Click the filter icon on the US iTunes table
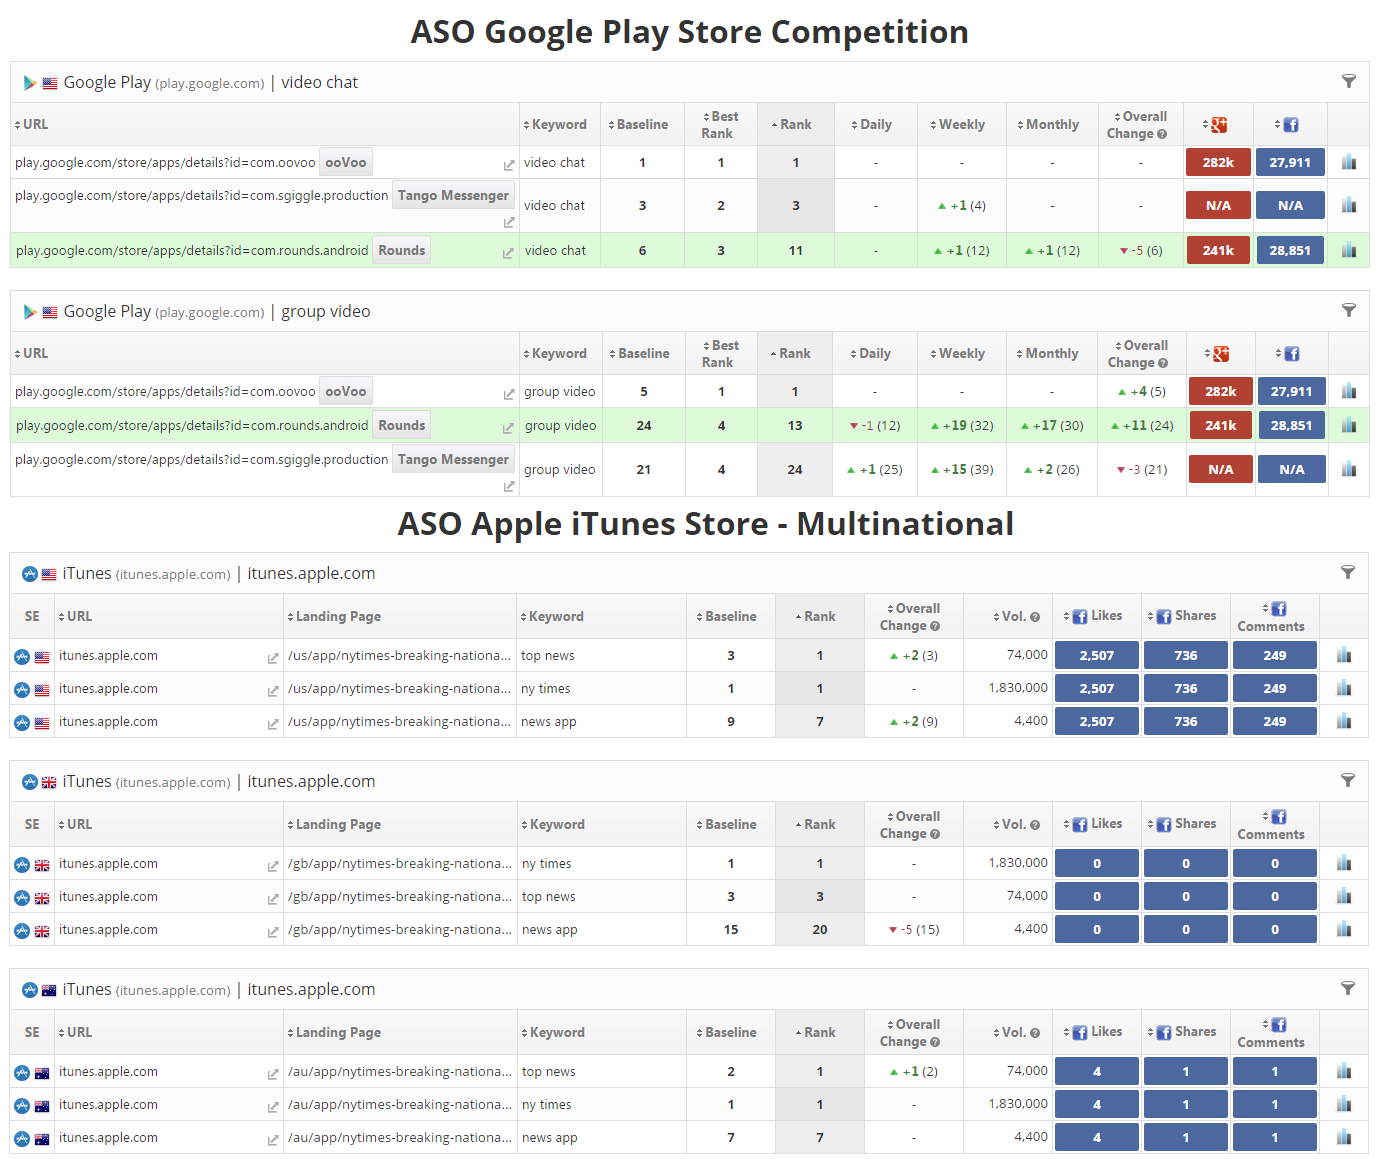 click(x=1348, y=572)
